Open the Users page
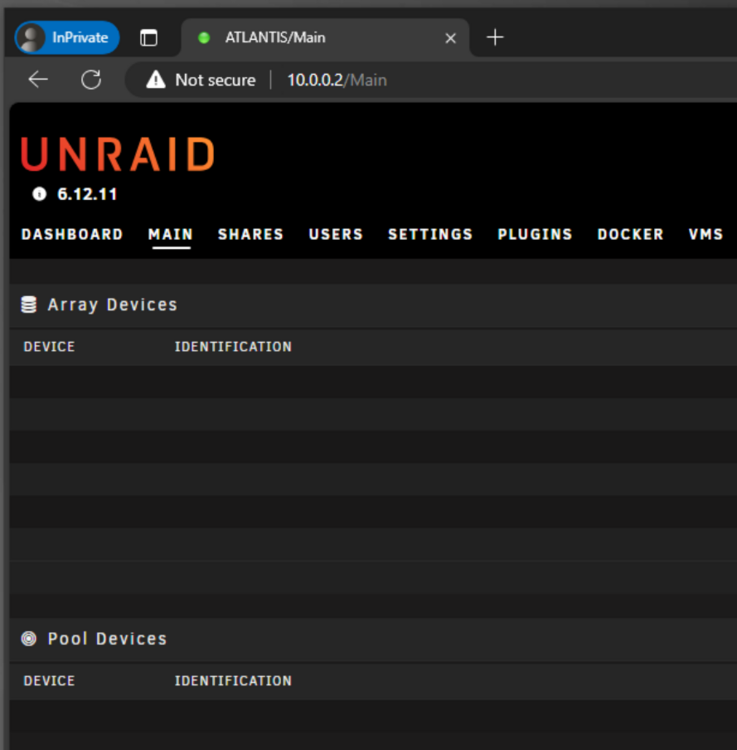Image resolution: width=737 pixels, height=750 pixels. click(336, 234)
